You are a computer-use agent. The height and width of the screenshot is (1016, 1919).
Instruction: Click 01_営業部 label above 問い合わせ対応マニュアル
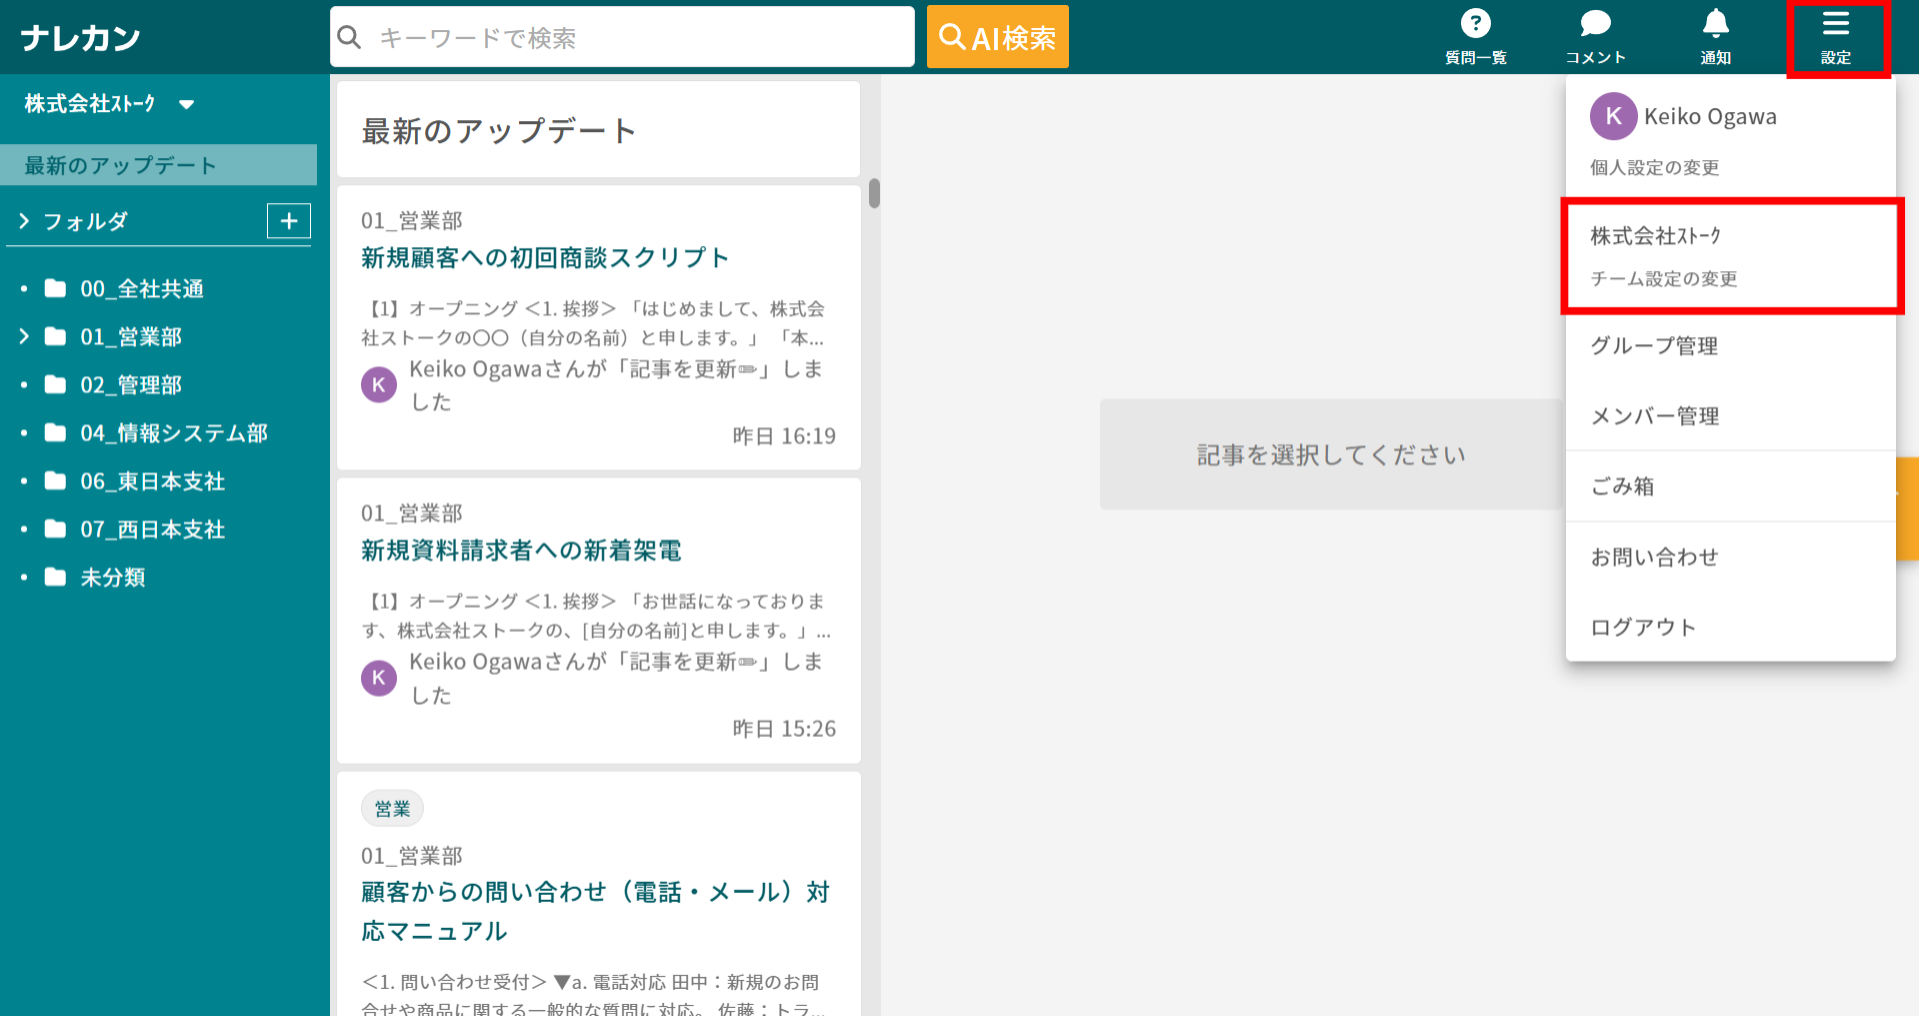pos(412,856)
